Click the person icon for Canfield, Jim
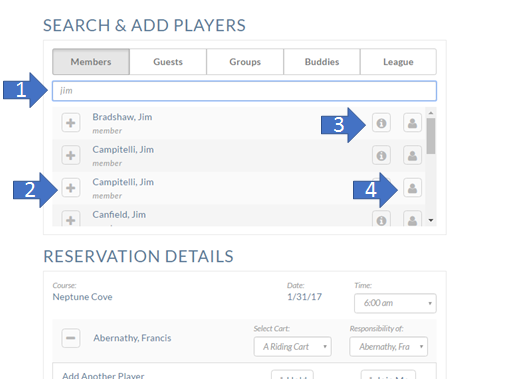This screenshot has height=379, width=531. (x=412, y=219)
